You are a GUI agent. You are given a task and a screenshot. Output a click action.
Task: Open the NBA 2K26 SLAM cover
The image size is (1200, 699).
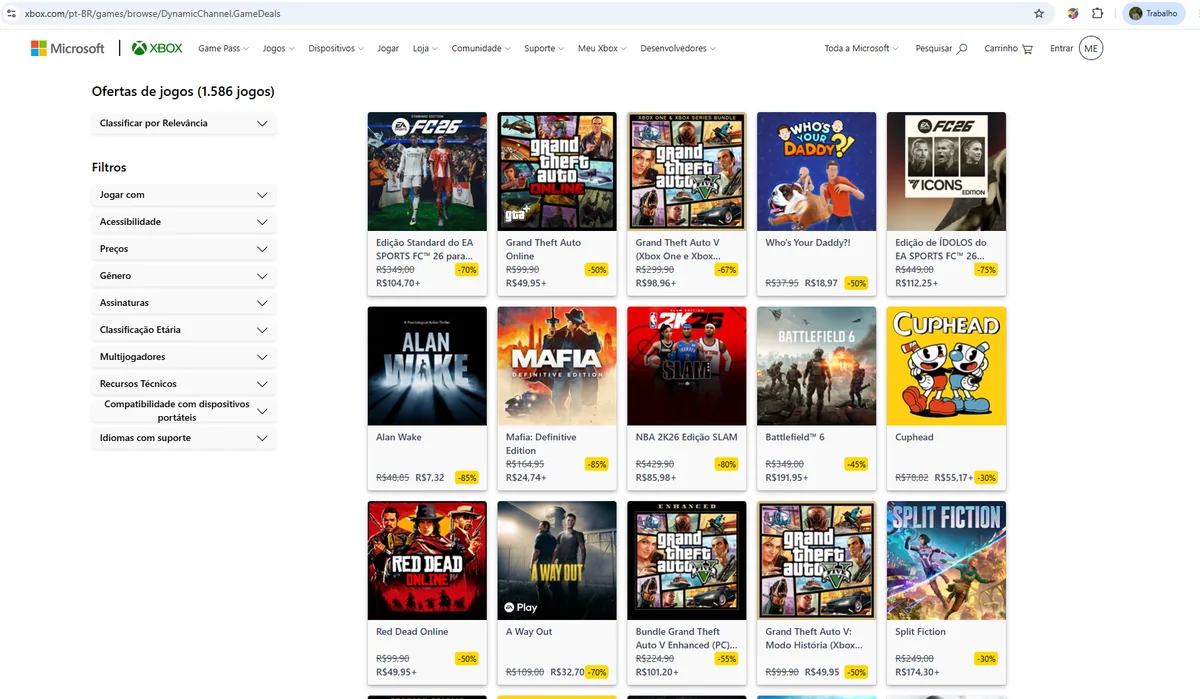click(687, 366)
